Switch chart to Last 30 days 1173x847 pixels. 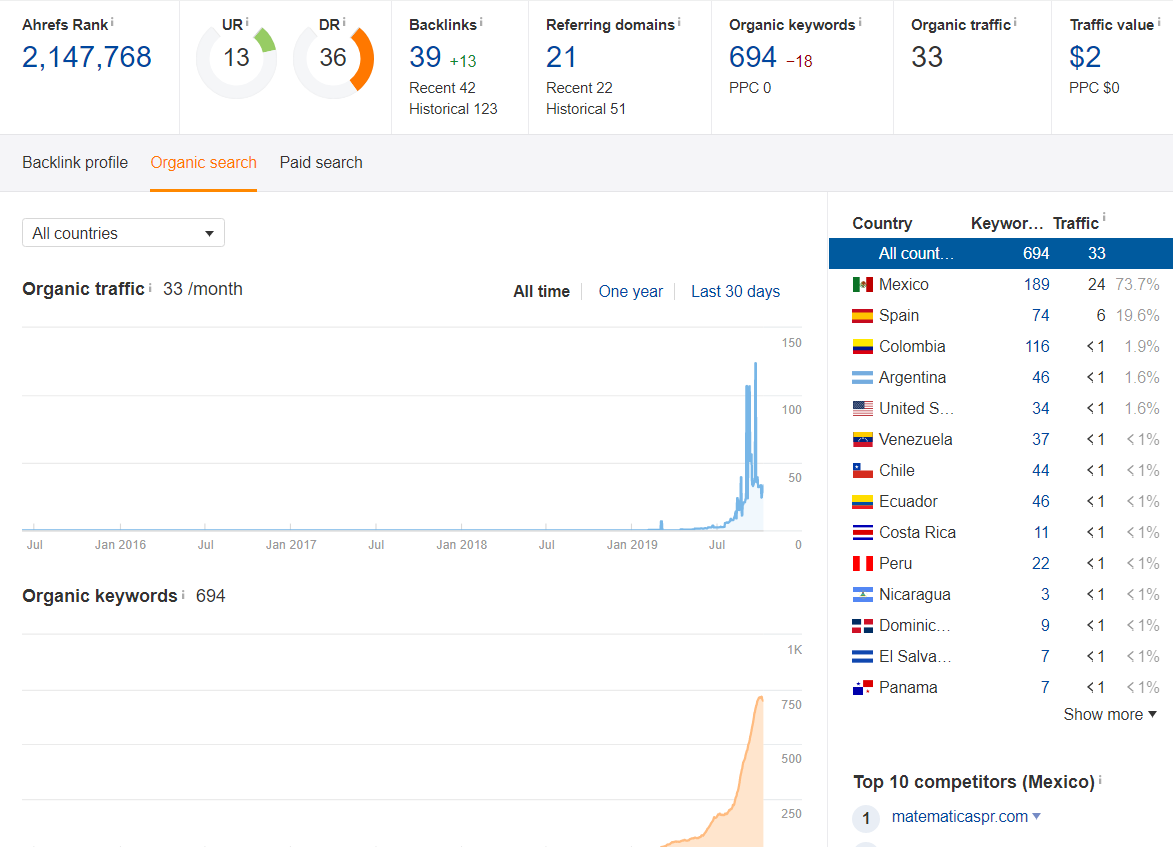pyautogui.click(x=735, y=292)
